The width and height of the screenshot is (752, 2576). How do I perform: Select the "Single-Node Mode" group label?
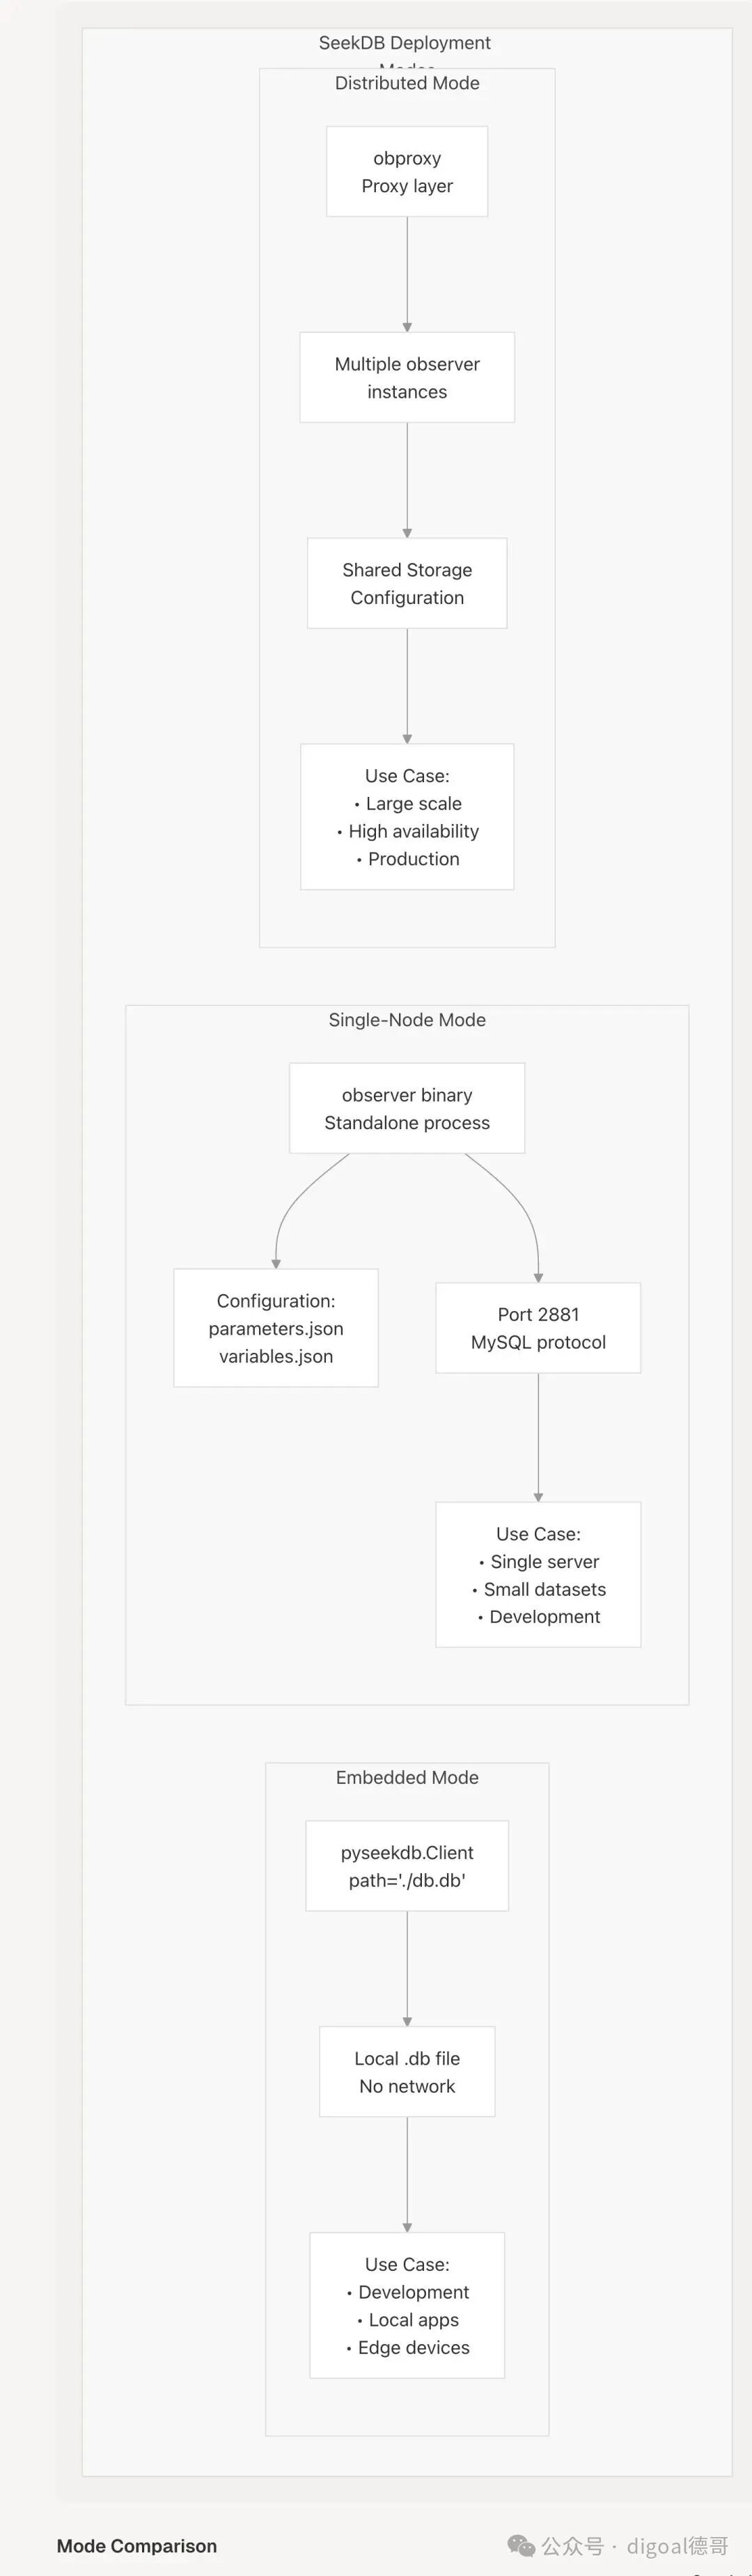(x=407, y=1020)
